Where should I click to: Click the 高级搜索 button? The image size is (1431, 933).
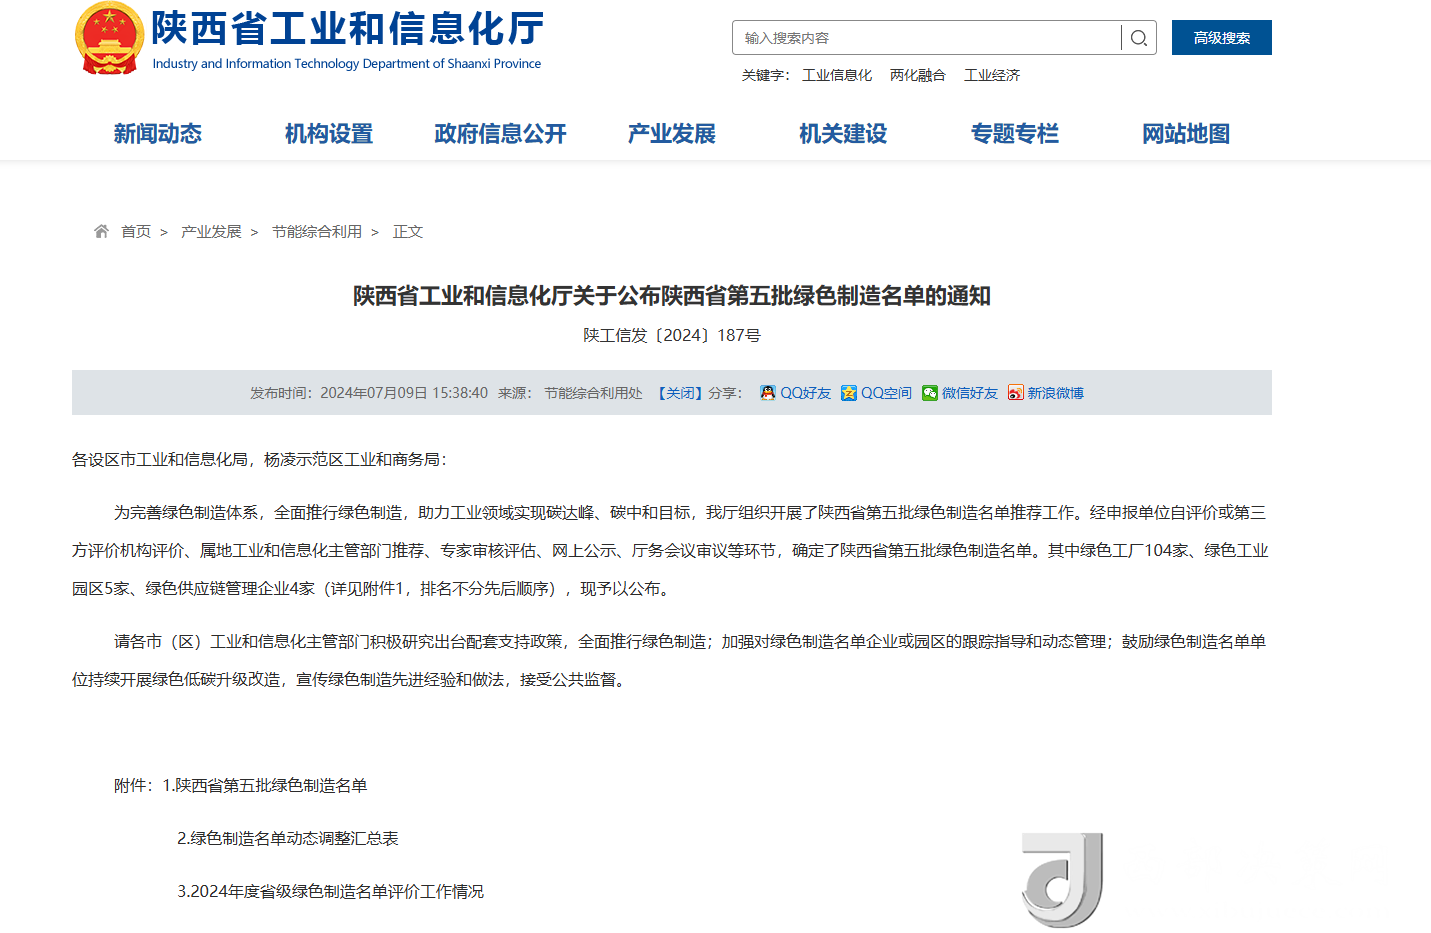(x=1221, y=36)
